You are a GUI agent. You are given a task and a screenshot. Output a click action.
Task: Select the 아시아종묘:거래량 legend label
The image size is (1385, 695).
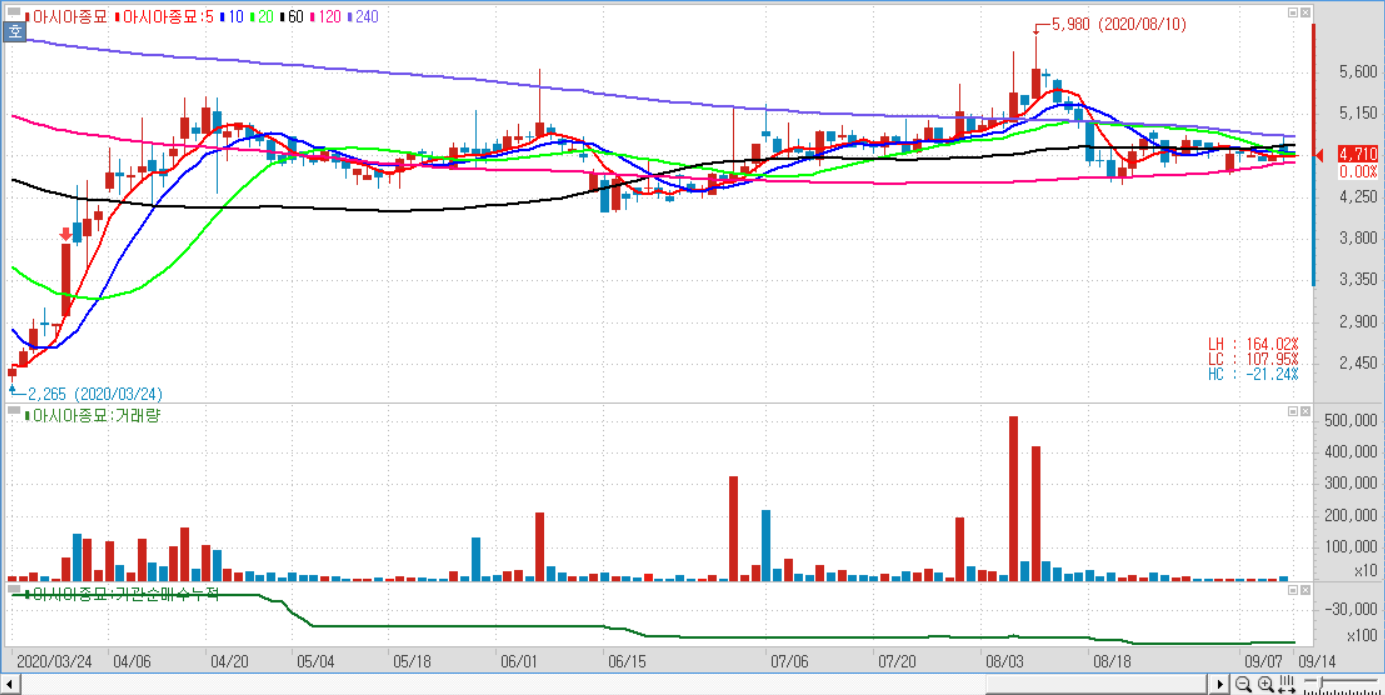[93, 415]
